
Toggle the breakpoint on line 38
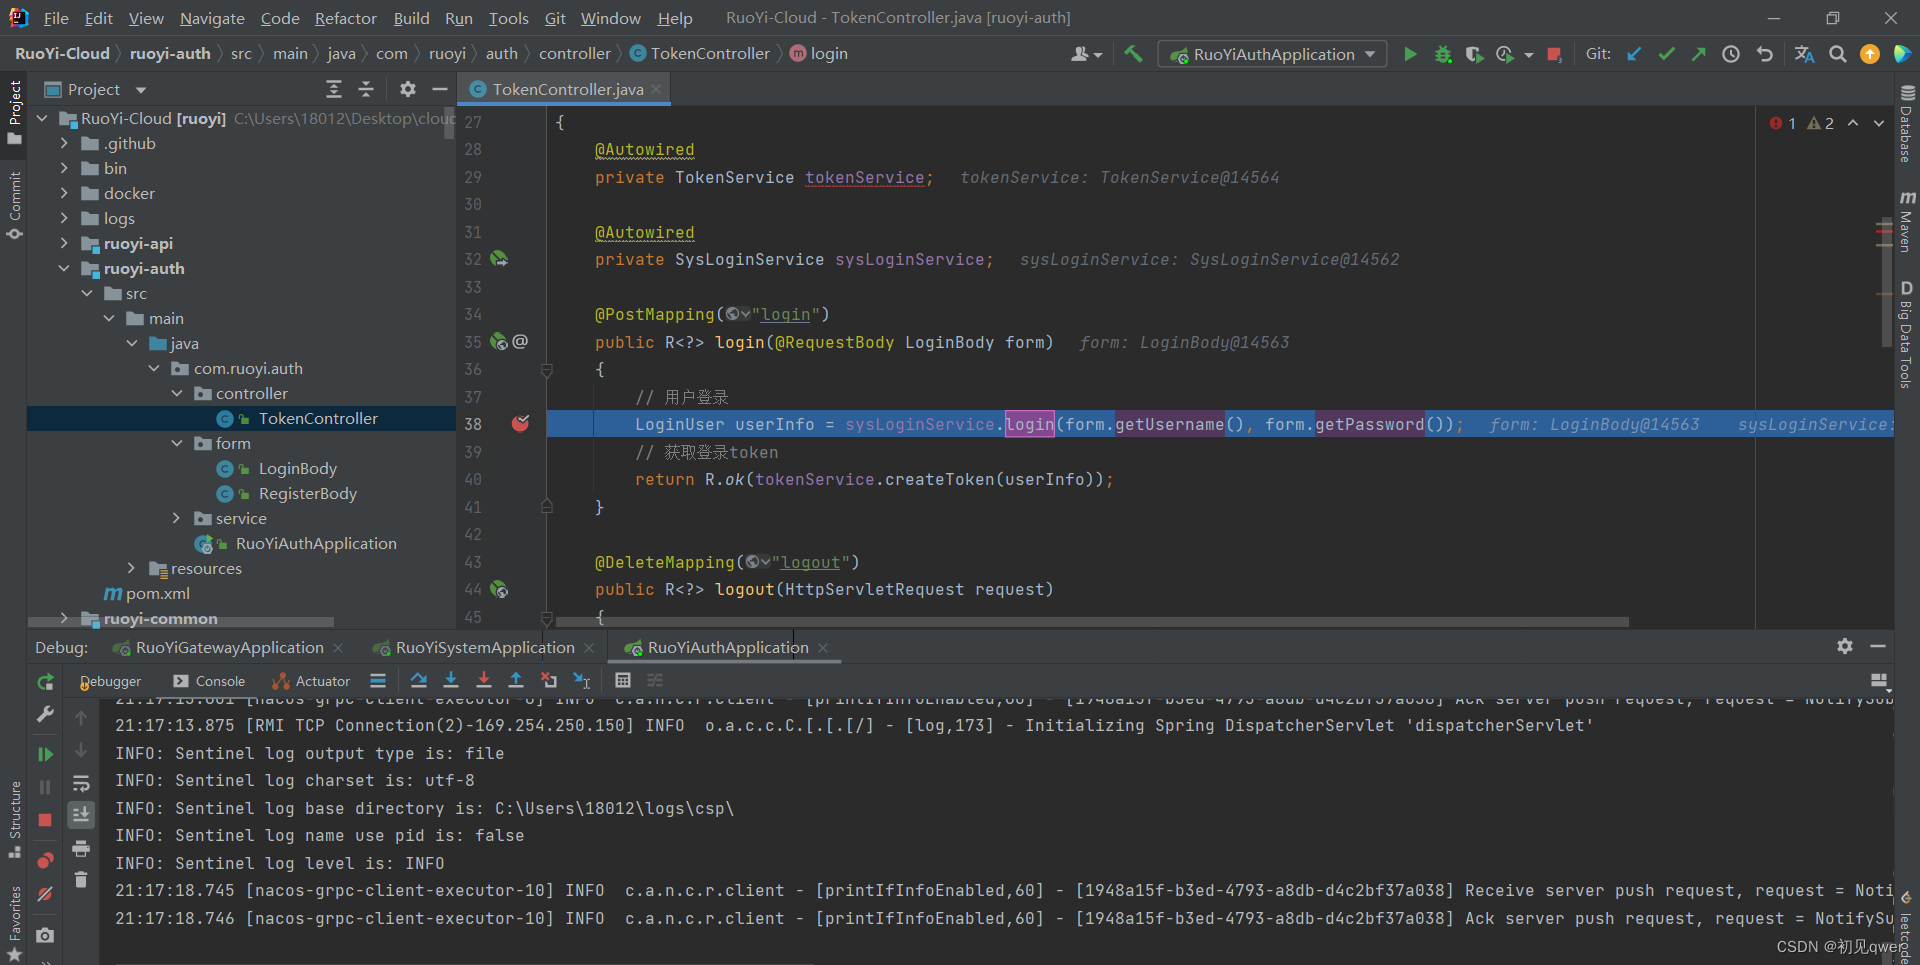pos(520,424)
